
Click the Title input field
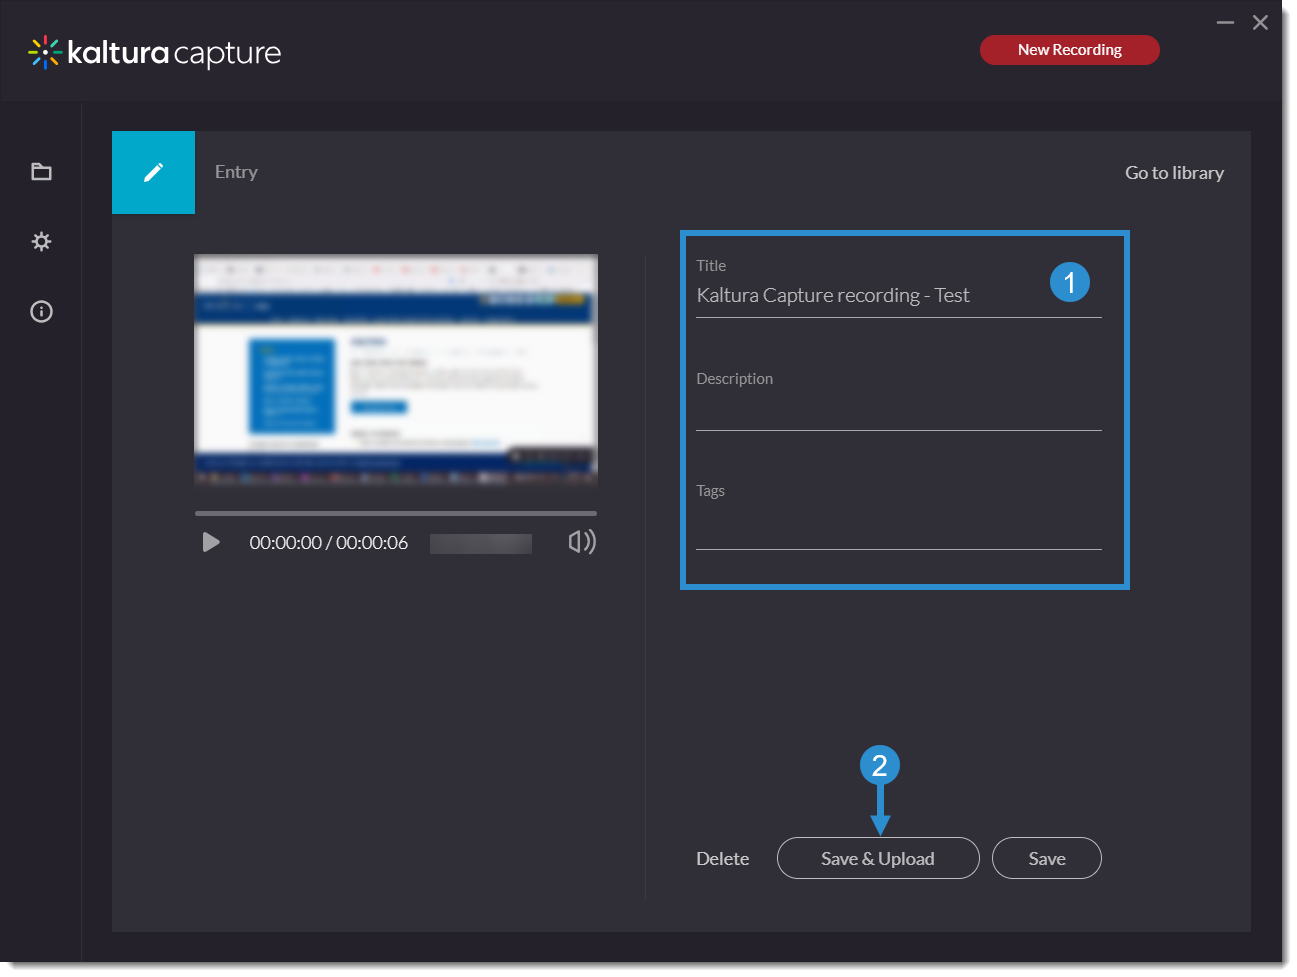[x=870, y=296]
